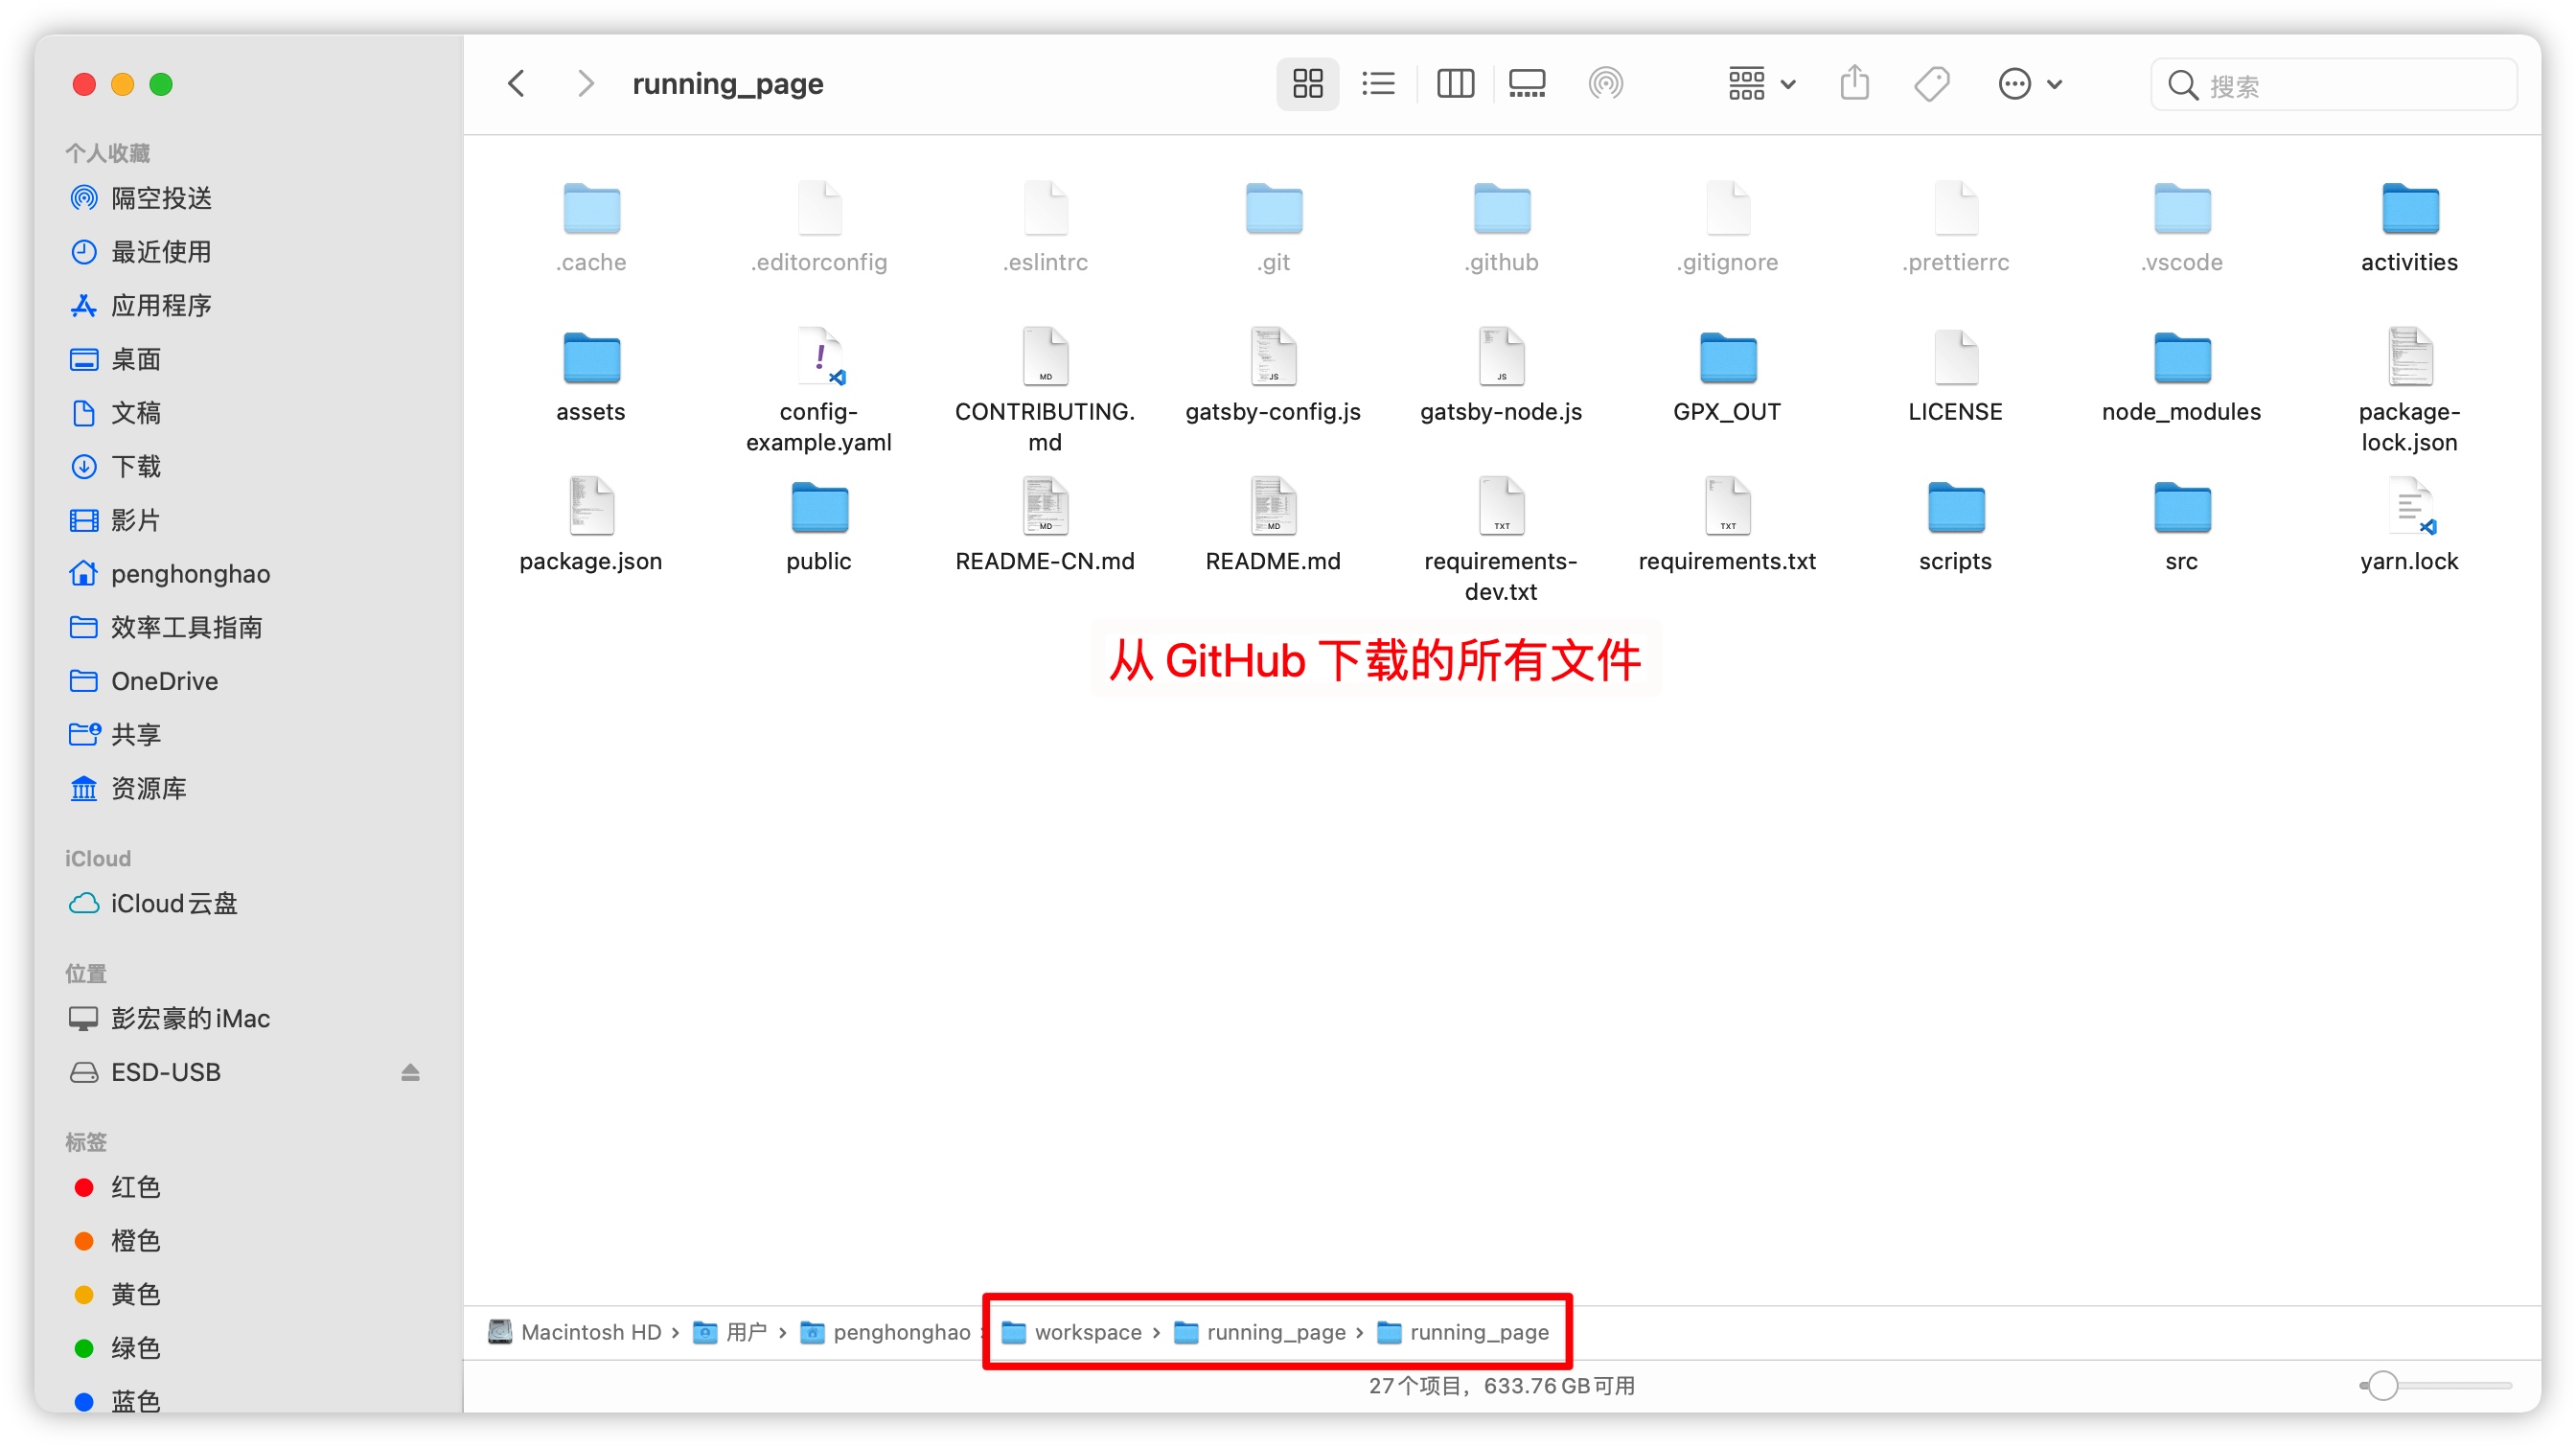Open the more actions dropdown menu
The height and width of the screenshot is (1447, 2576).
(x=2029, y=84)
